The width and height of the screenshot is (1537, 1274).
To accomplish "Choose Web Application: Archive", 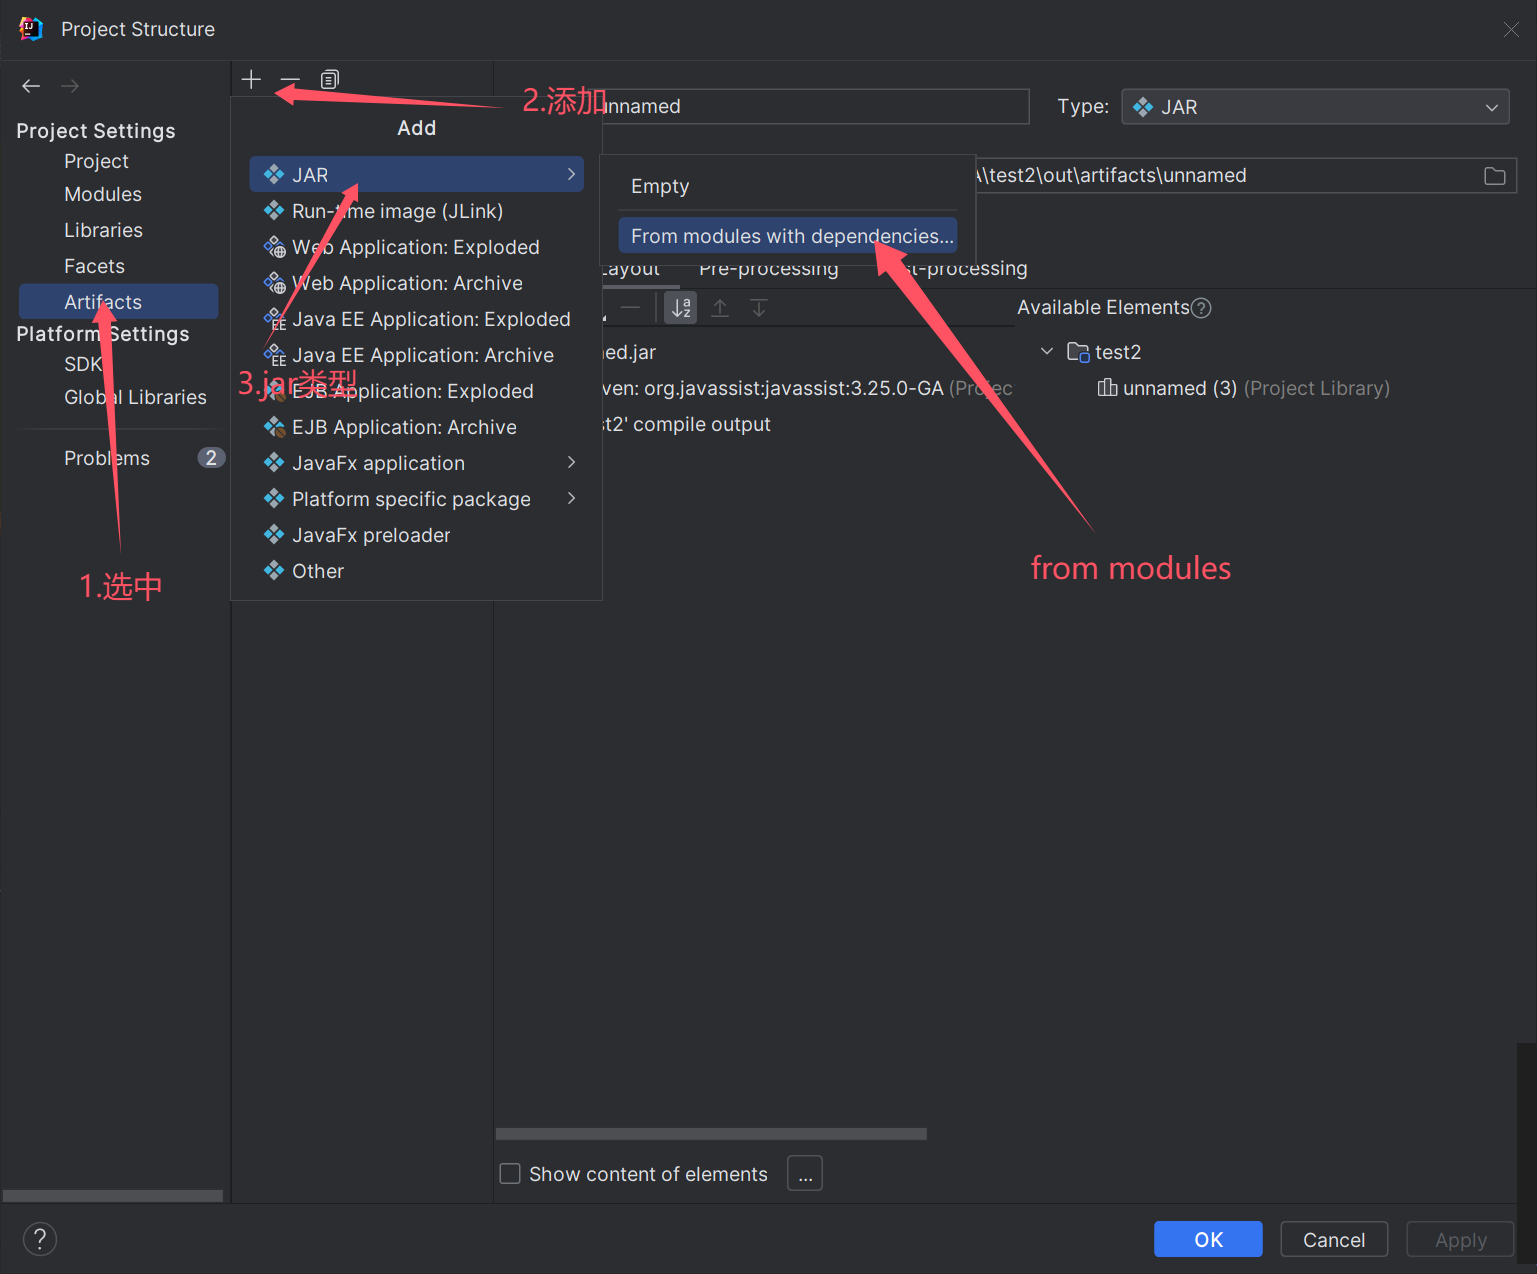I will (416, 283).
